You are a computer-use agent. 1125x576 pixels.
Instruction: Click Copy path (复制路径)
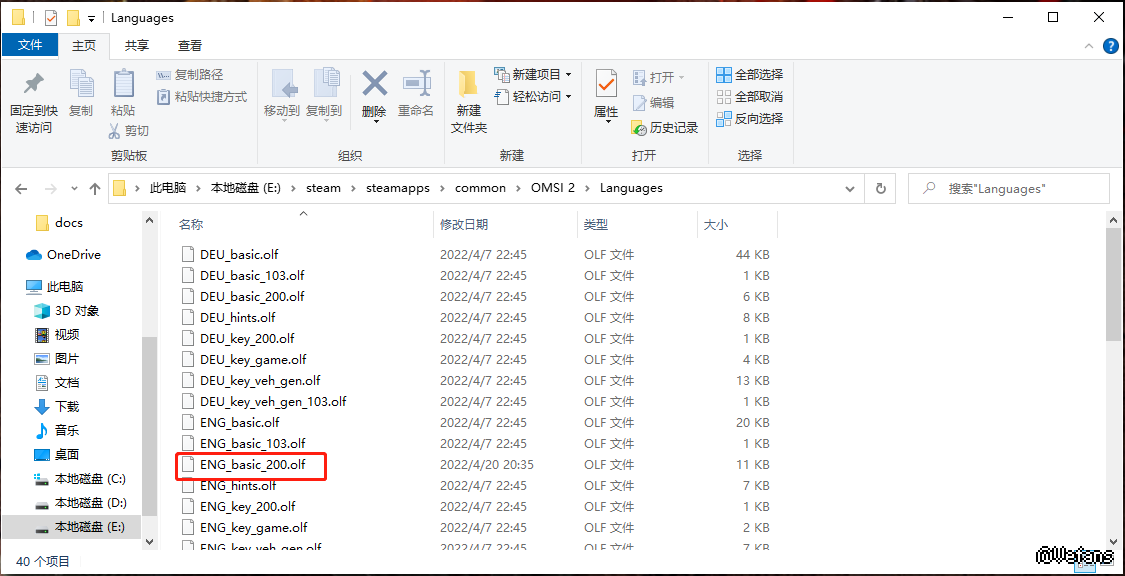click(x=190, y=75)
